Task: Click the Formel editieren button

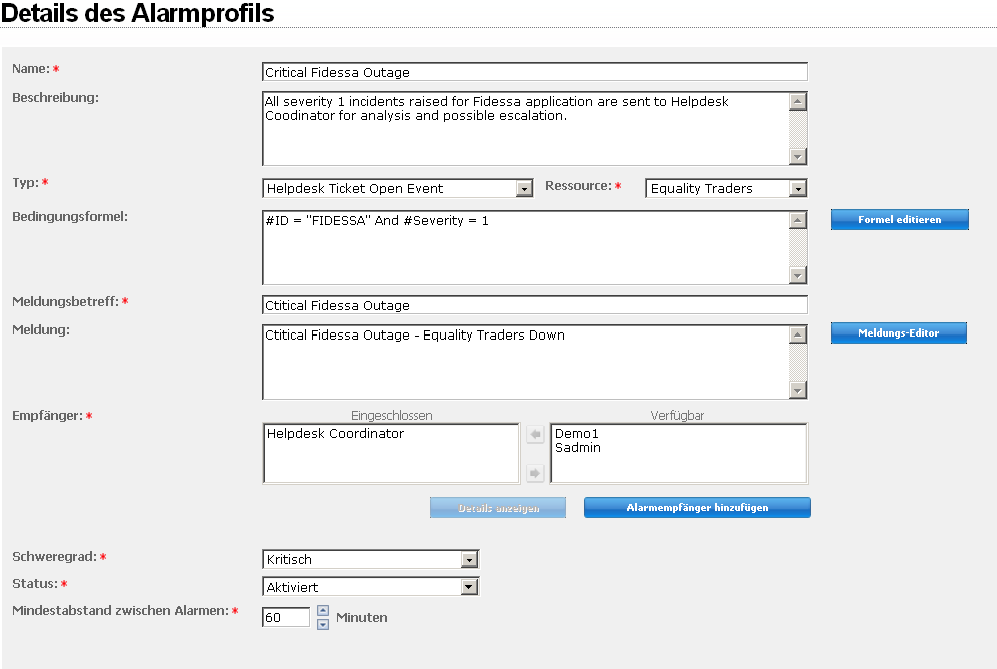Action: [899, 220]
